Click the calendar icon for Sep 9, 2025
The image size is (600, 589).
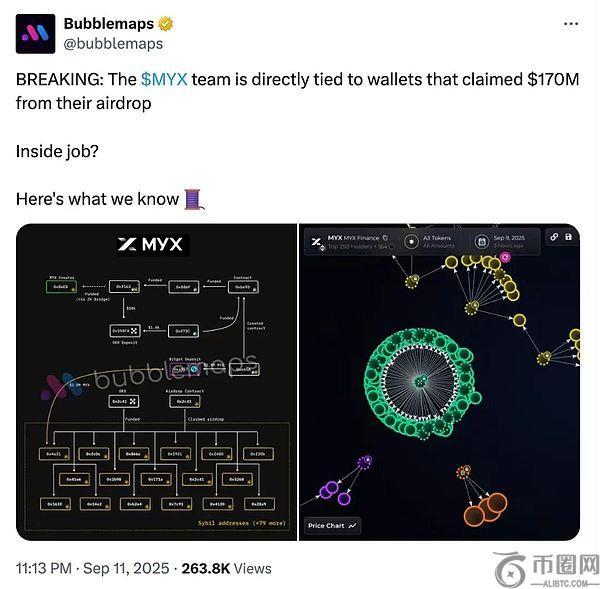pyautogui.click(x=482, y=241)
